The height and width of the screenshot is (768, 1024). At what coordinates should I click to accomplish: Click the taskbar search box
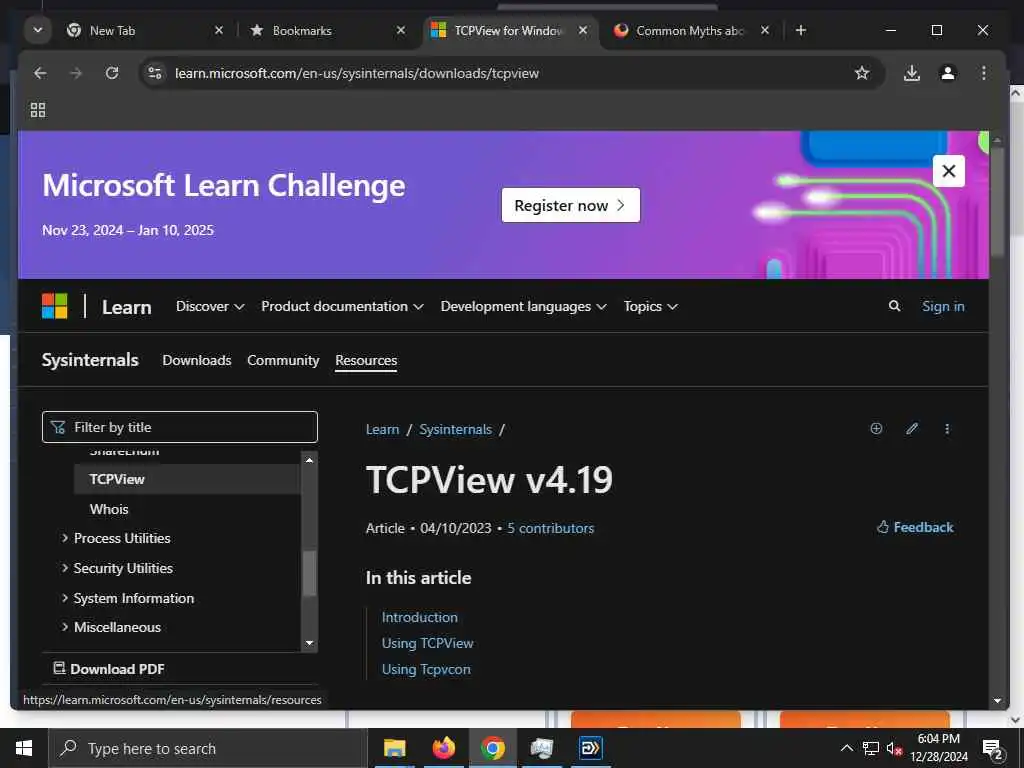click(x=208, y=748)
